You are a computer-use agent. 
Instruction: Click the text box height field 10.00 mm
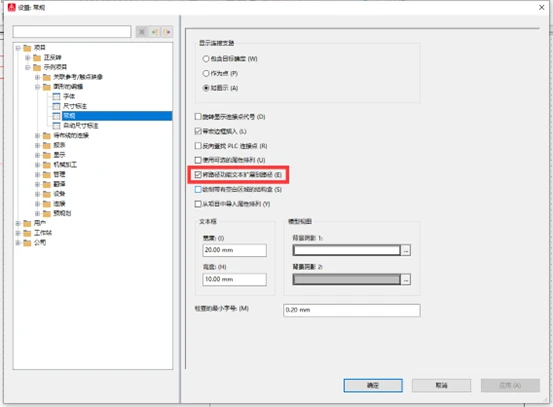(235, 279)
